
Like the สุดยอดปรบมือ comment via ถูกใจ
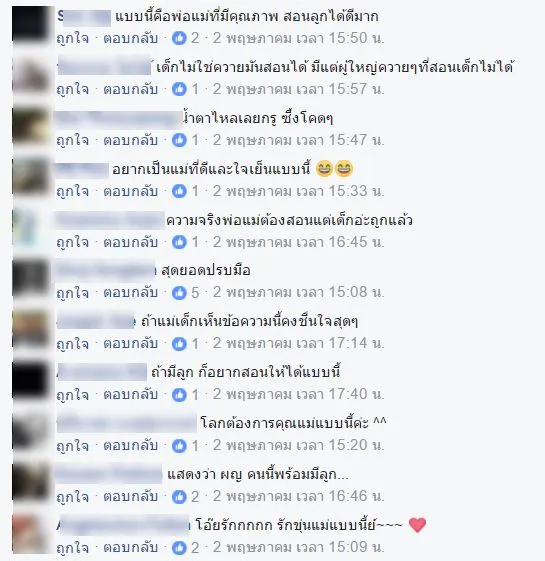(x=73, y=293)
